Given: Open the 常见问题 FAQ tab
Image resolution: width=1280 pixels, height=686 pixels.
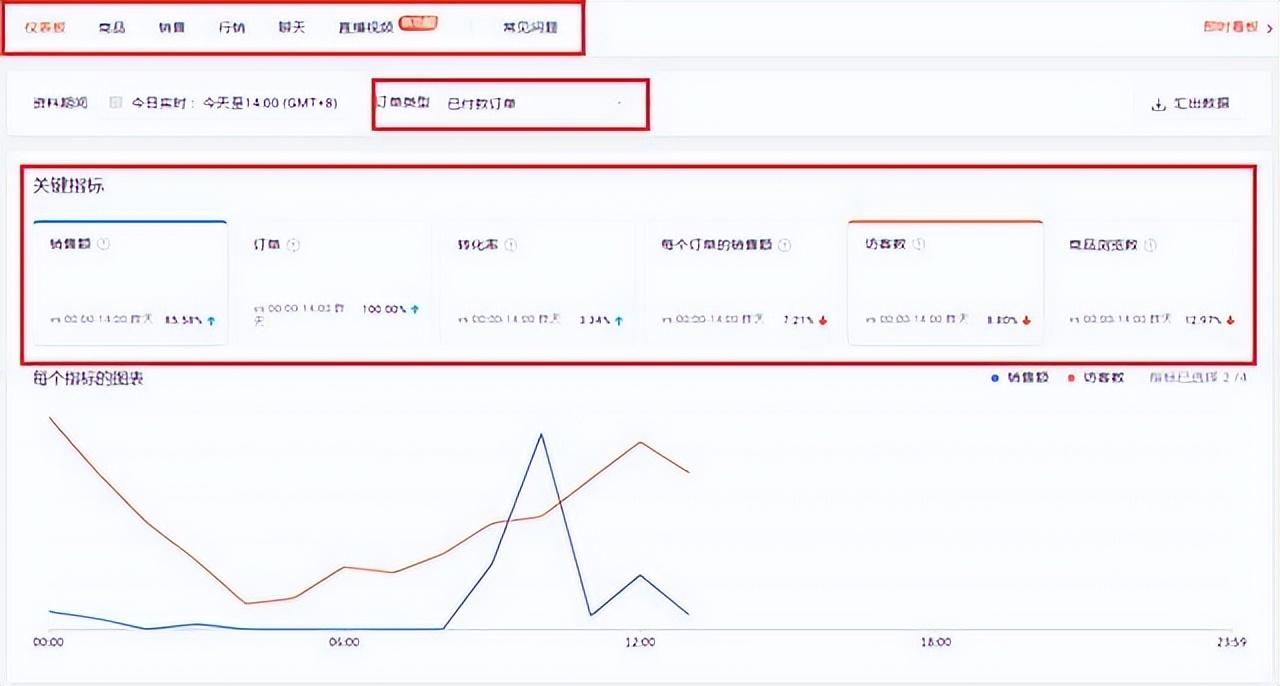Looking at the screenshot, I should pyautogui.click(x=530, y=28).
